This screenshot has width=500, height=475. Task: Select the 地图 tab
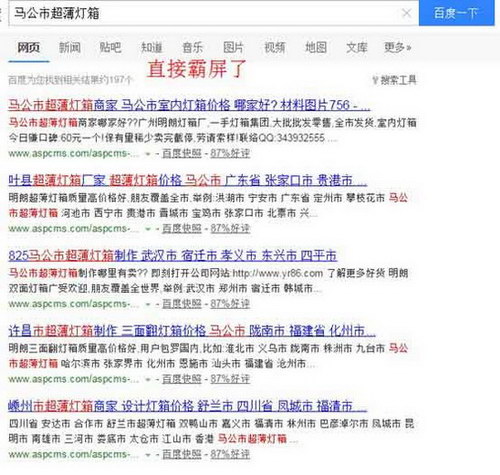[x=316, y=47]
